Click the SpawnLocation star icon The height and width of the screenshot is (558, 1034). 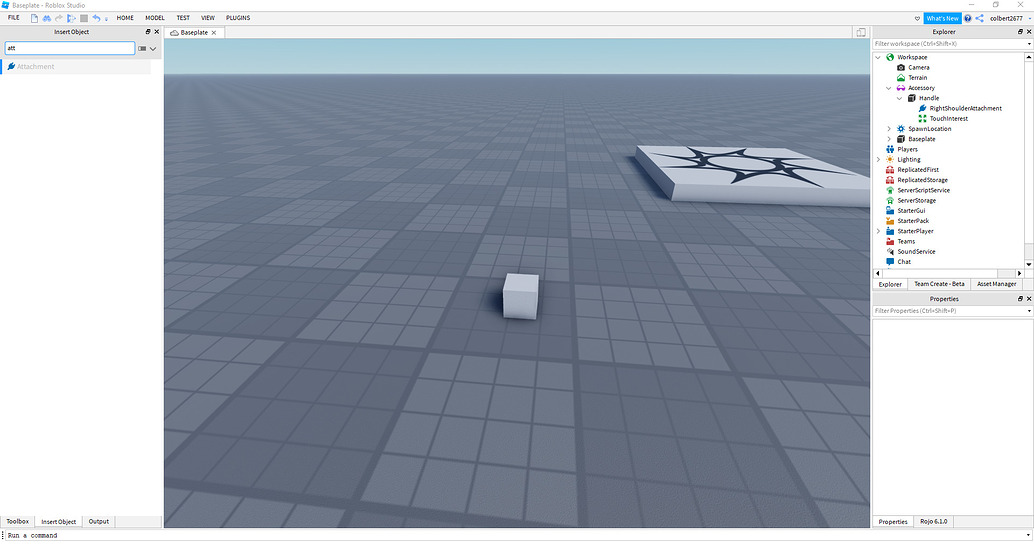pos(901,129)
